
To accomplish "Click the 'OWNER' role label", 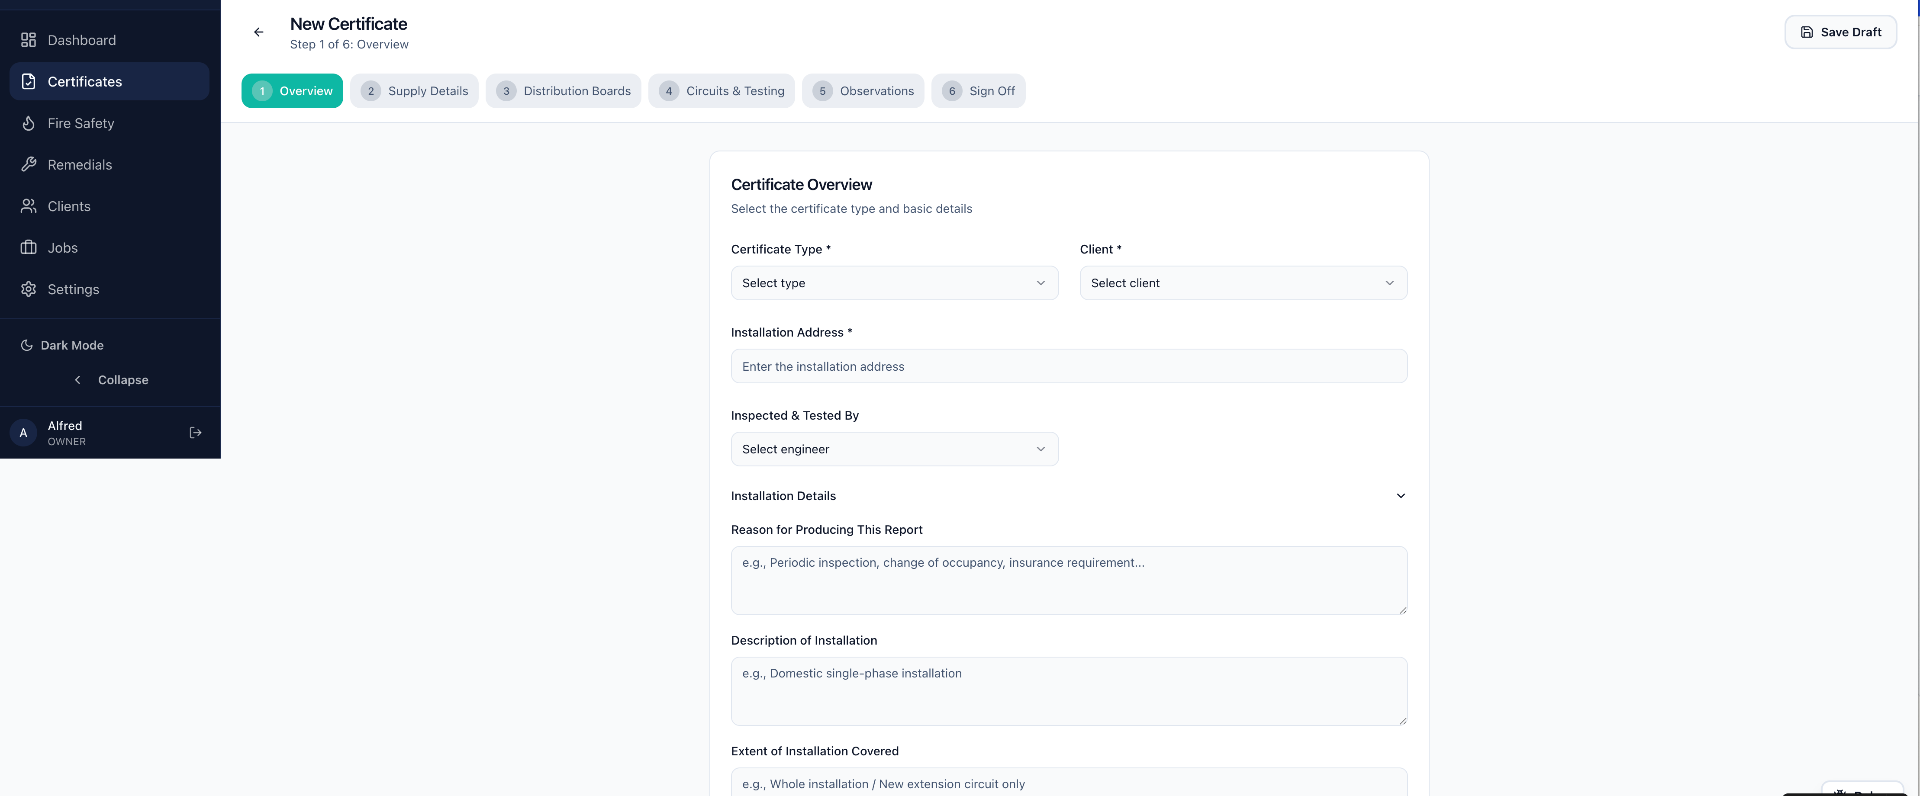I will [x=67, y=441].
